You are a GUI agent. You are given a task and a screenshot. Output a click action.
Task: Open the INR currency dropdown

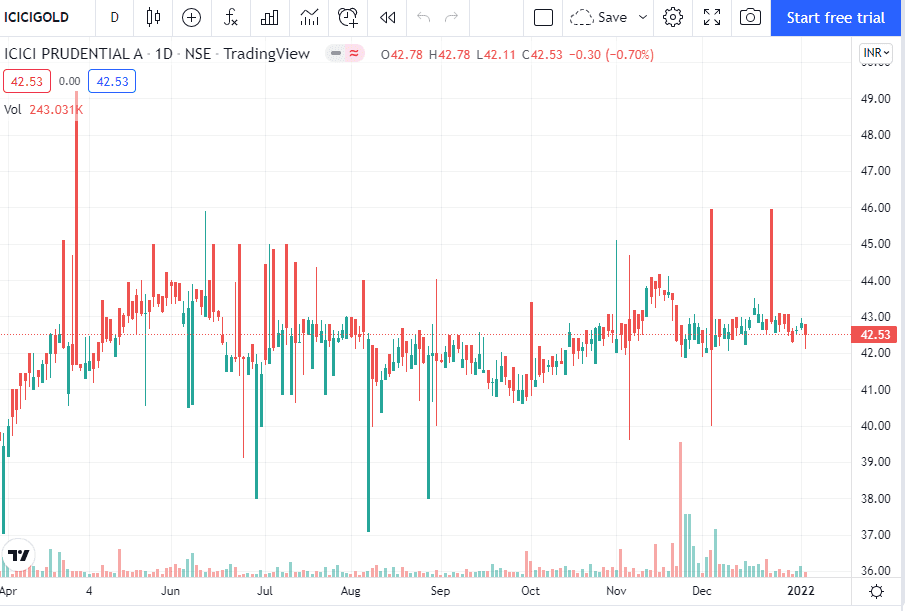coord(876,53)
